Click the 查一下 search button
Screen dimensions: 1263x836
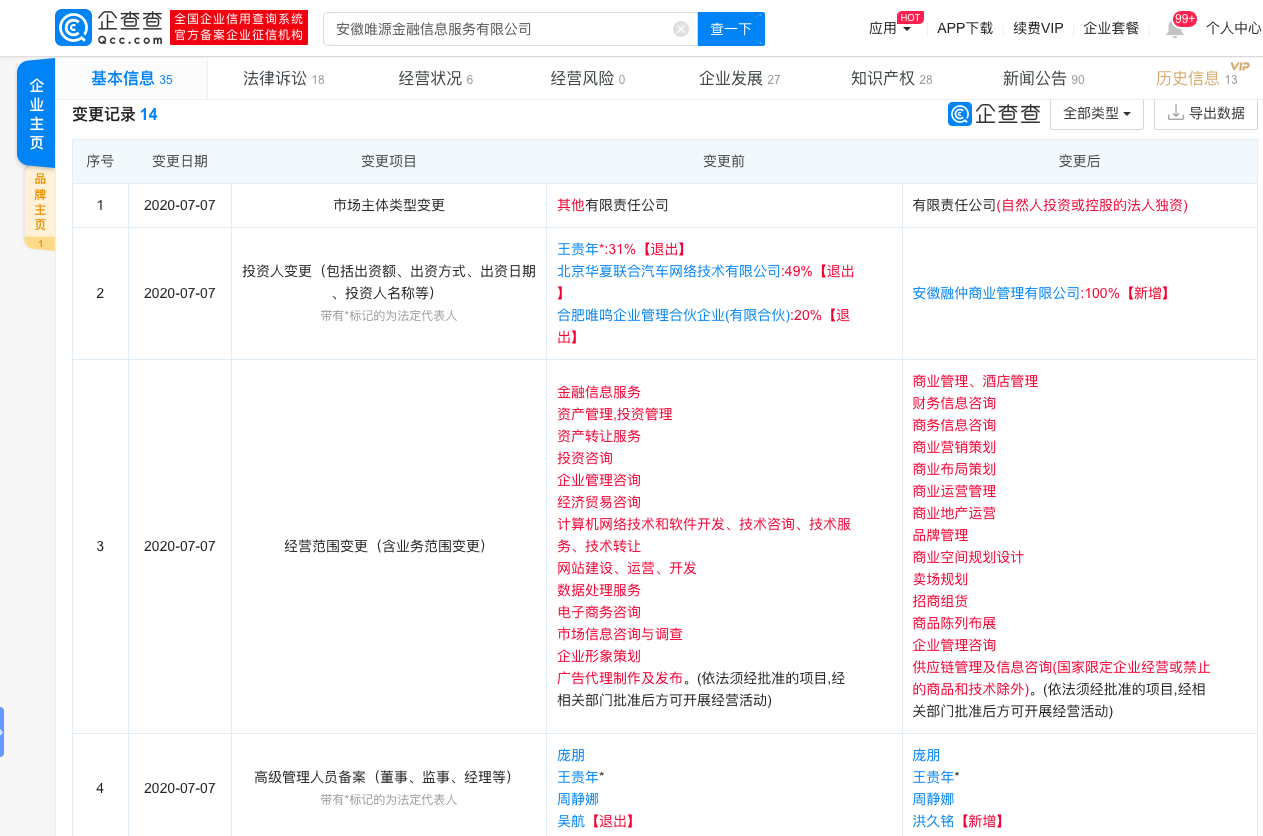[731, 29]
